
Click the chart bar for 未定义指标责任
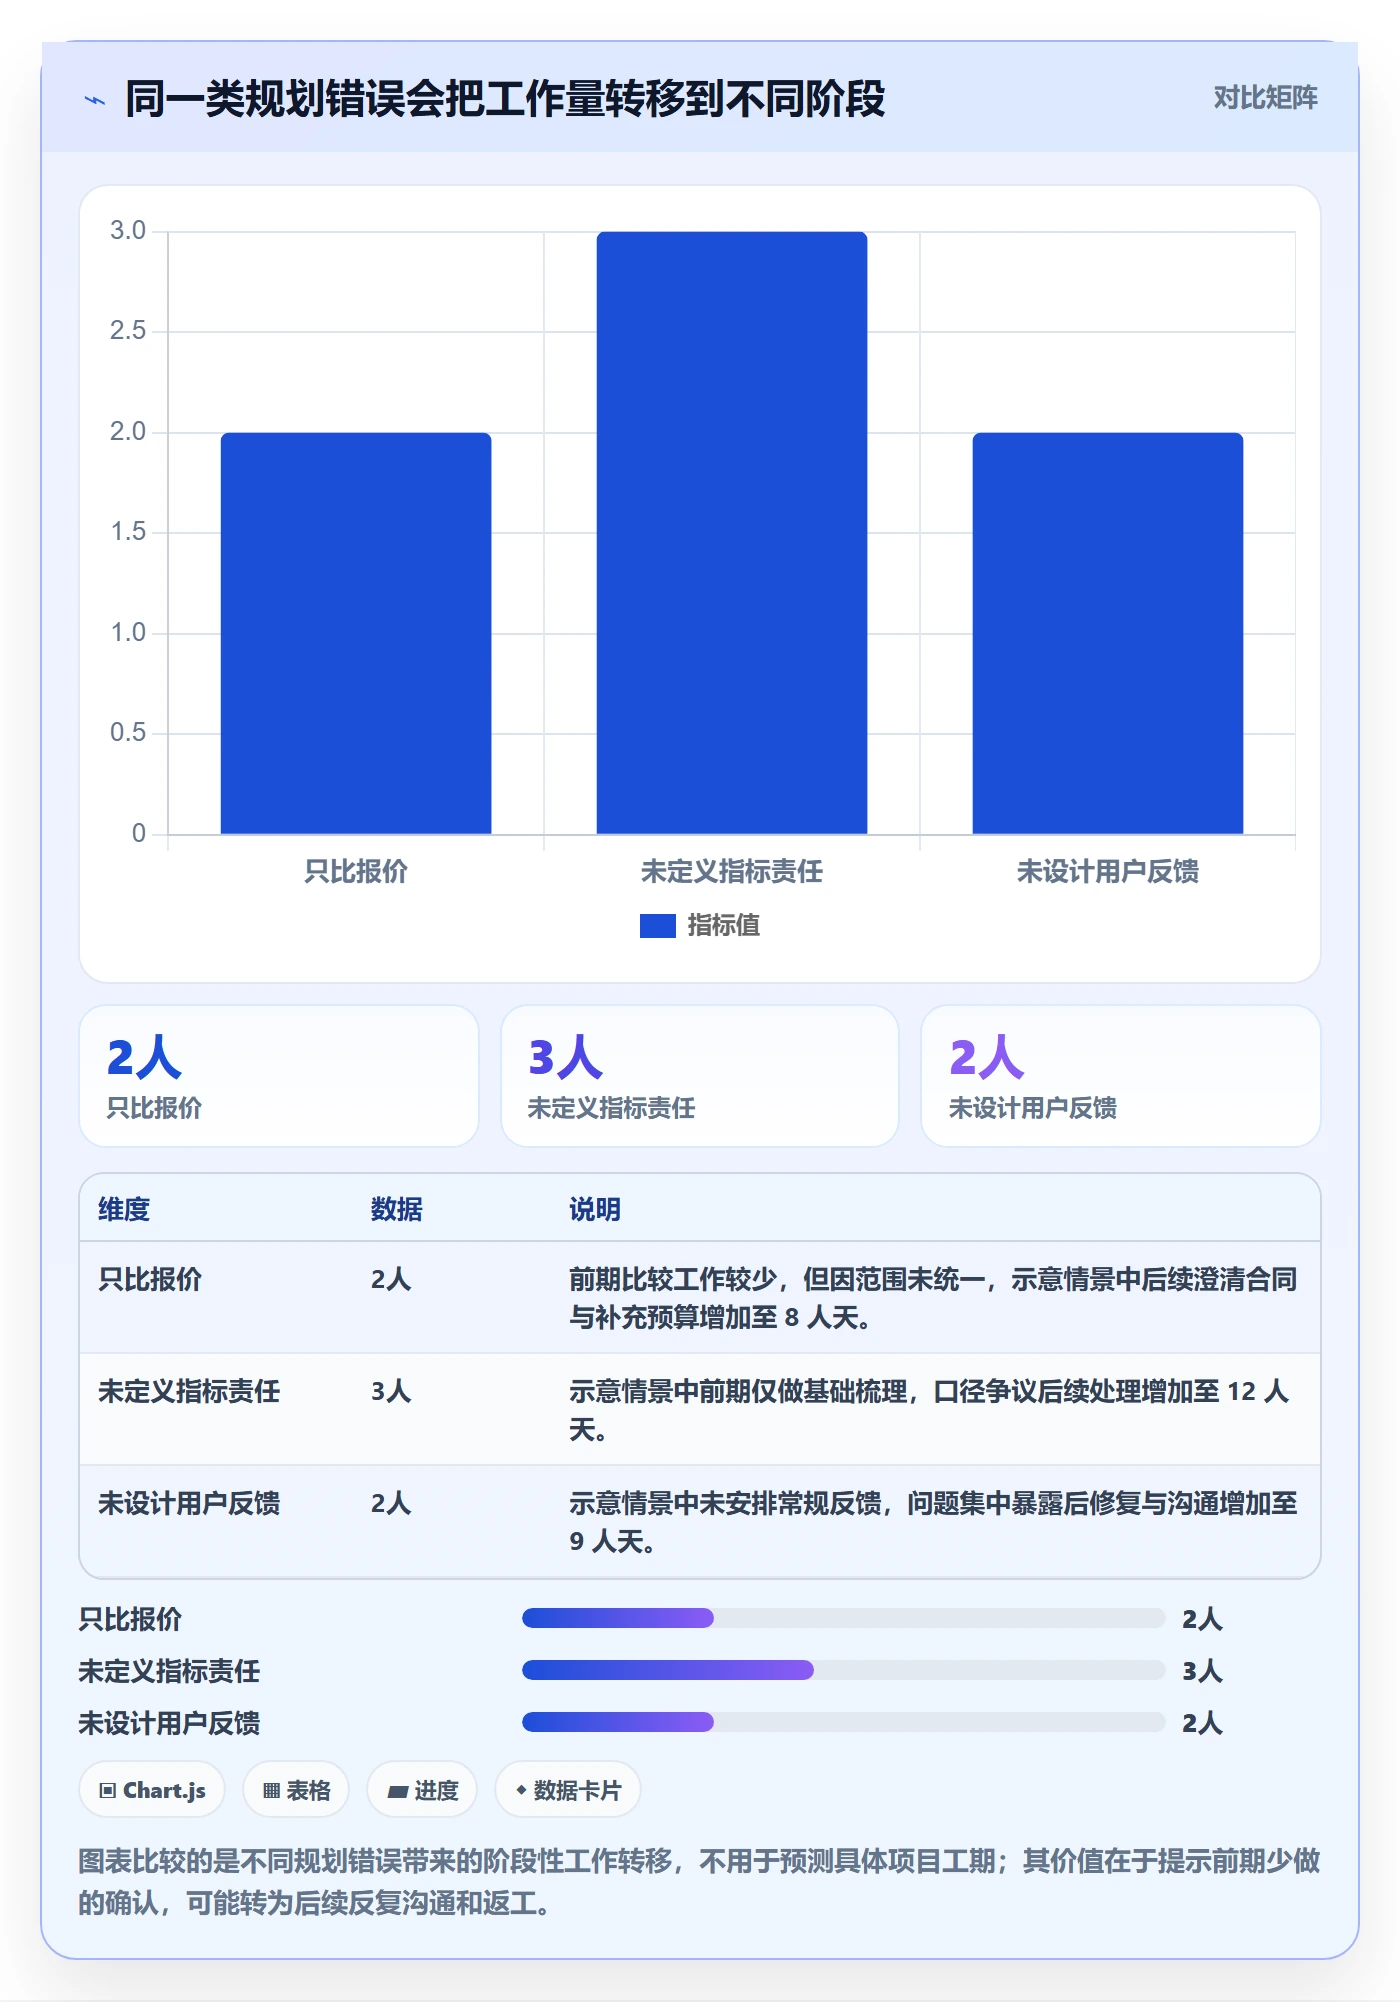pos(732,533)
